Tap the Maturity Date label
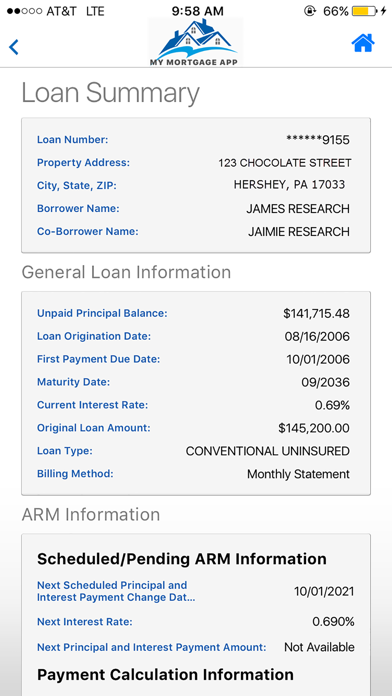The width and height of the screenshot is (392, 696). (73, 382)
